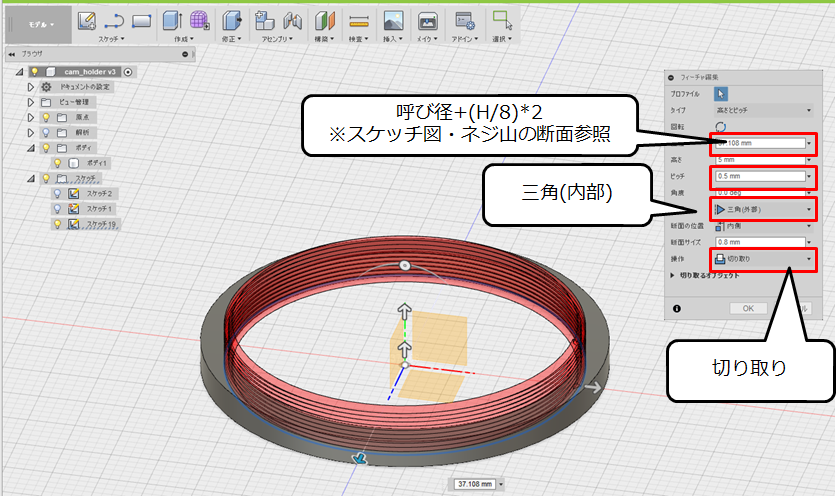Open the スケッチ toolbar menu

(111, 39)
